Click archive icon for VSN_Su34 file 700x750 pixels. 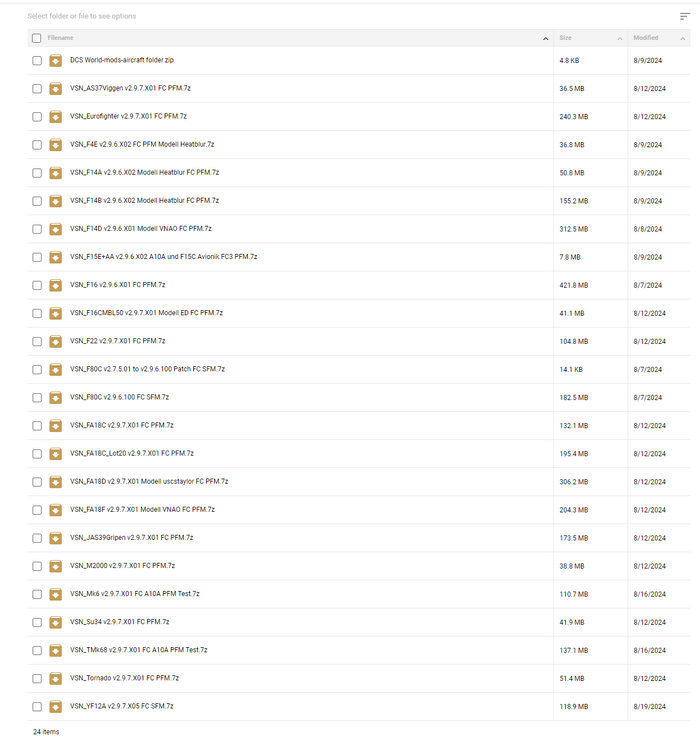click(56, 623)
